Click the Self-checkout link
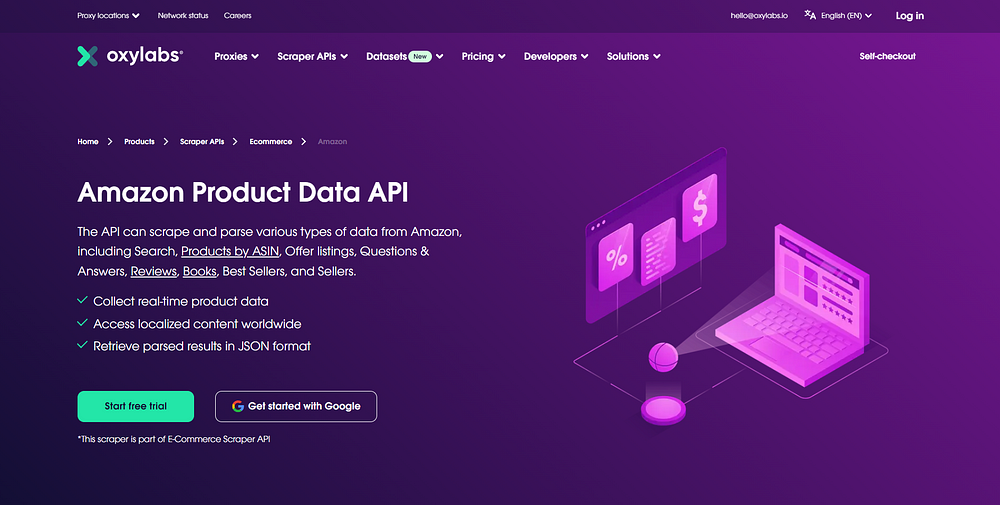 tap(887, 56)
